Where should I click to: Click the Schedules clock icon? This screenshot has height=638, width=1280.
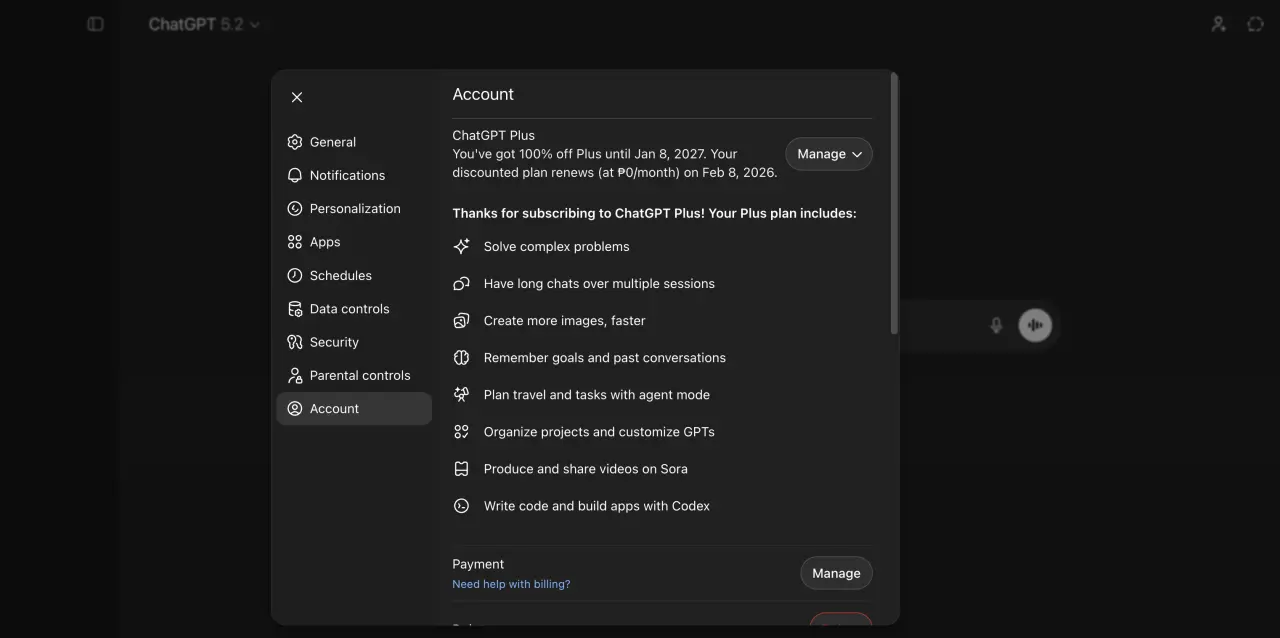(x=295, y=275)
